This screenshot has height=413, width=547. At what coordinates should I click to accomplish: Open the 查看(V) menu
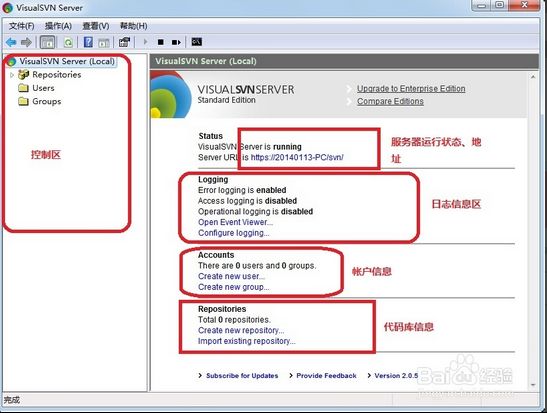[x=96, y=26]
